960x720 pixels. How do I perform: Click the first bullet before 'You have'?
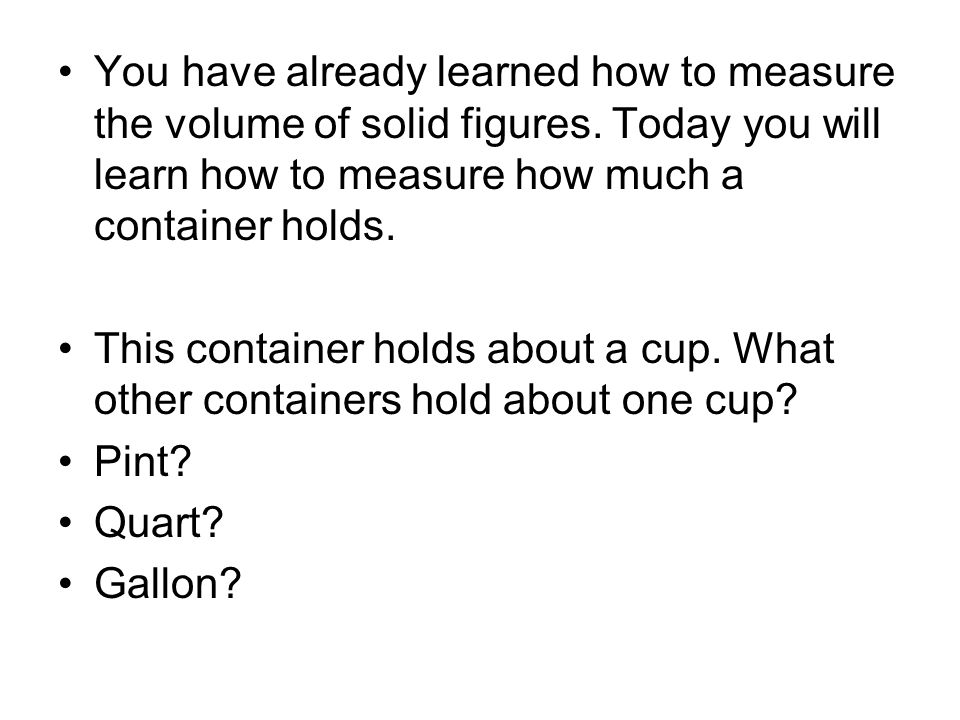coord(66,72)
